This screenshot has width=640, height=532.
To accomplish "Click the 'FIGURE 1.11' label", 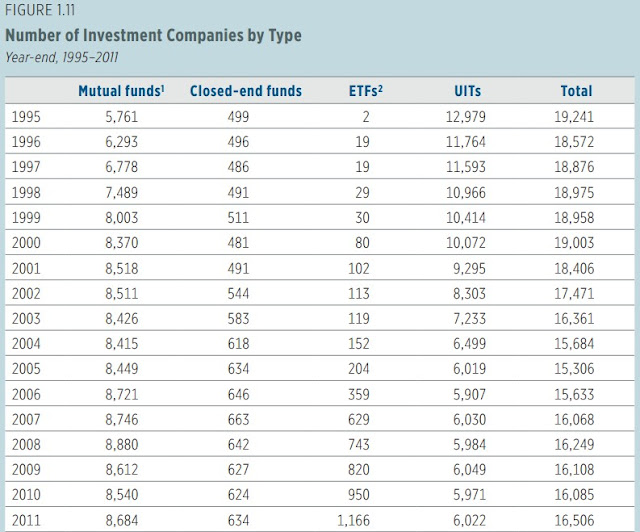I will (40, 10).
